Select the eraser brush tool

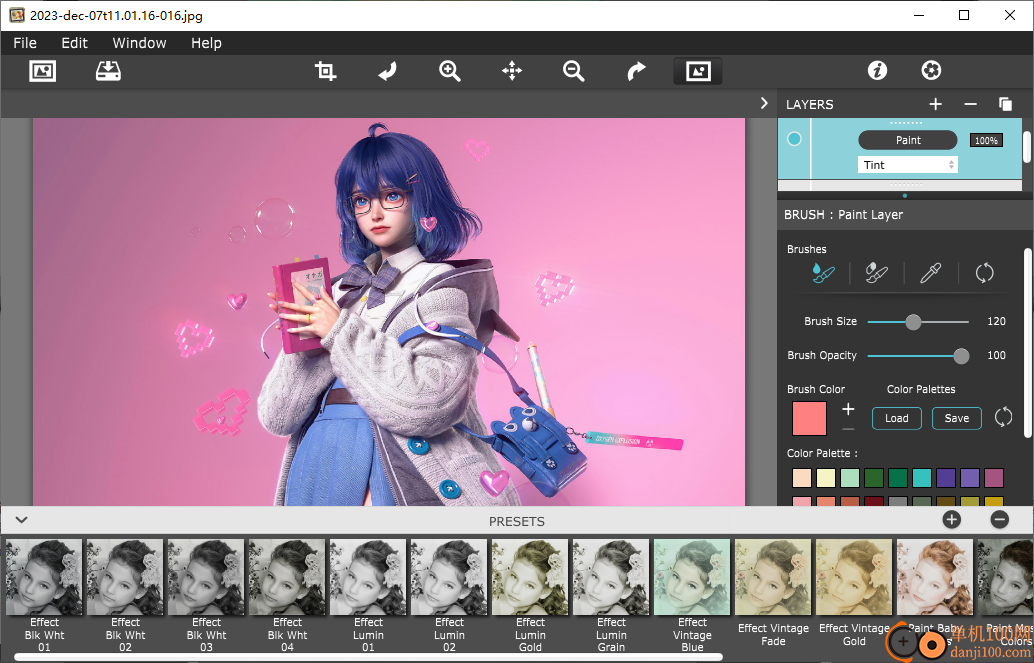pos(876,272)
